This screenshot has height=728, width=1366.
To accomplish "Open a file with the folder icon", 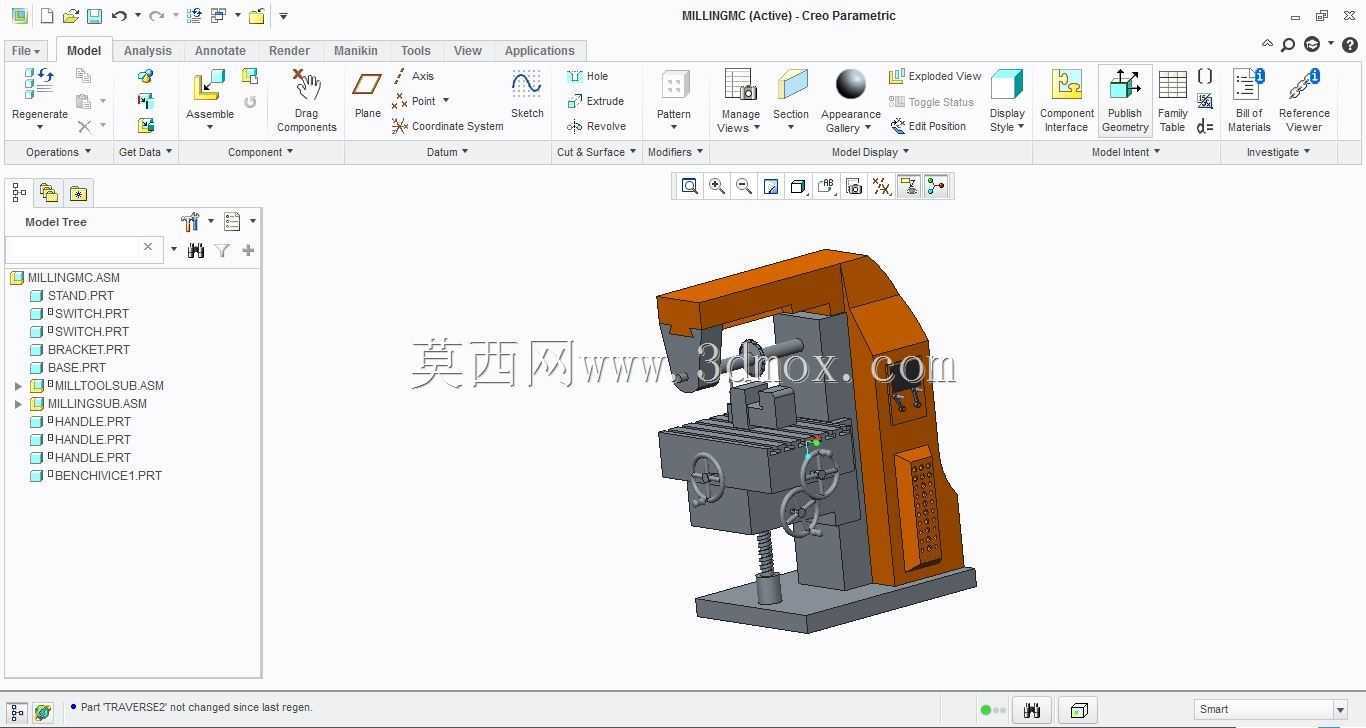I will [x=70, y=16].
